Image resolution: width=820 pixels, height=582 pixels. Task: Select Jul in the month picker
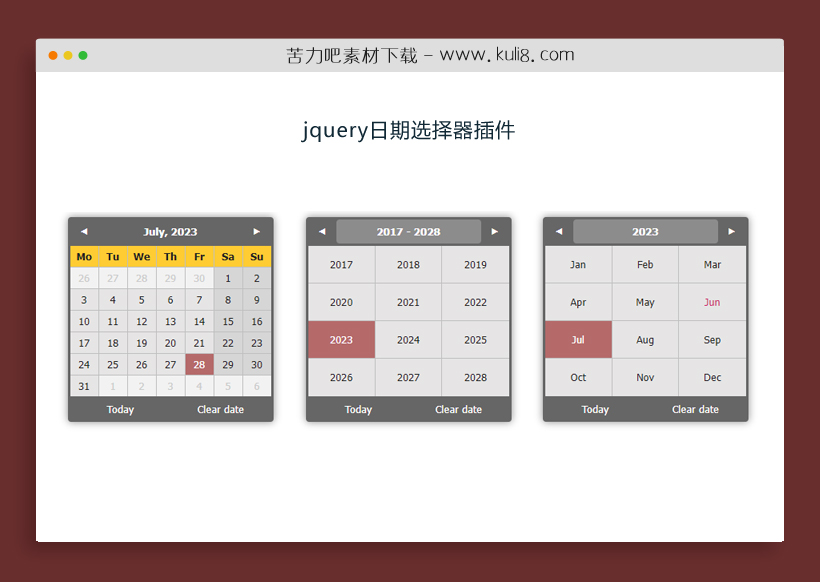pyautogui.click(x=578, y=339)
